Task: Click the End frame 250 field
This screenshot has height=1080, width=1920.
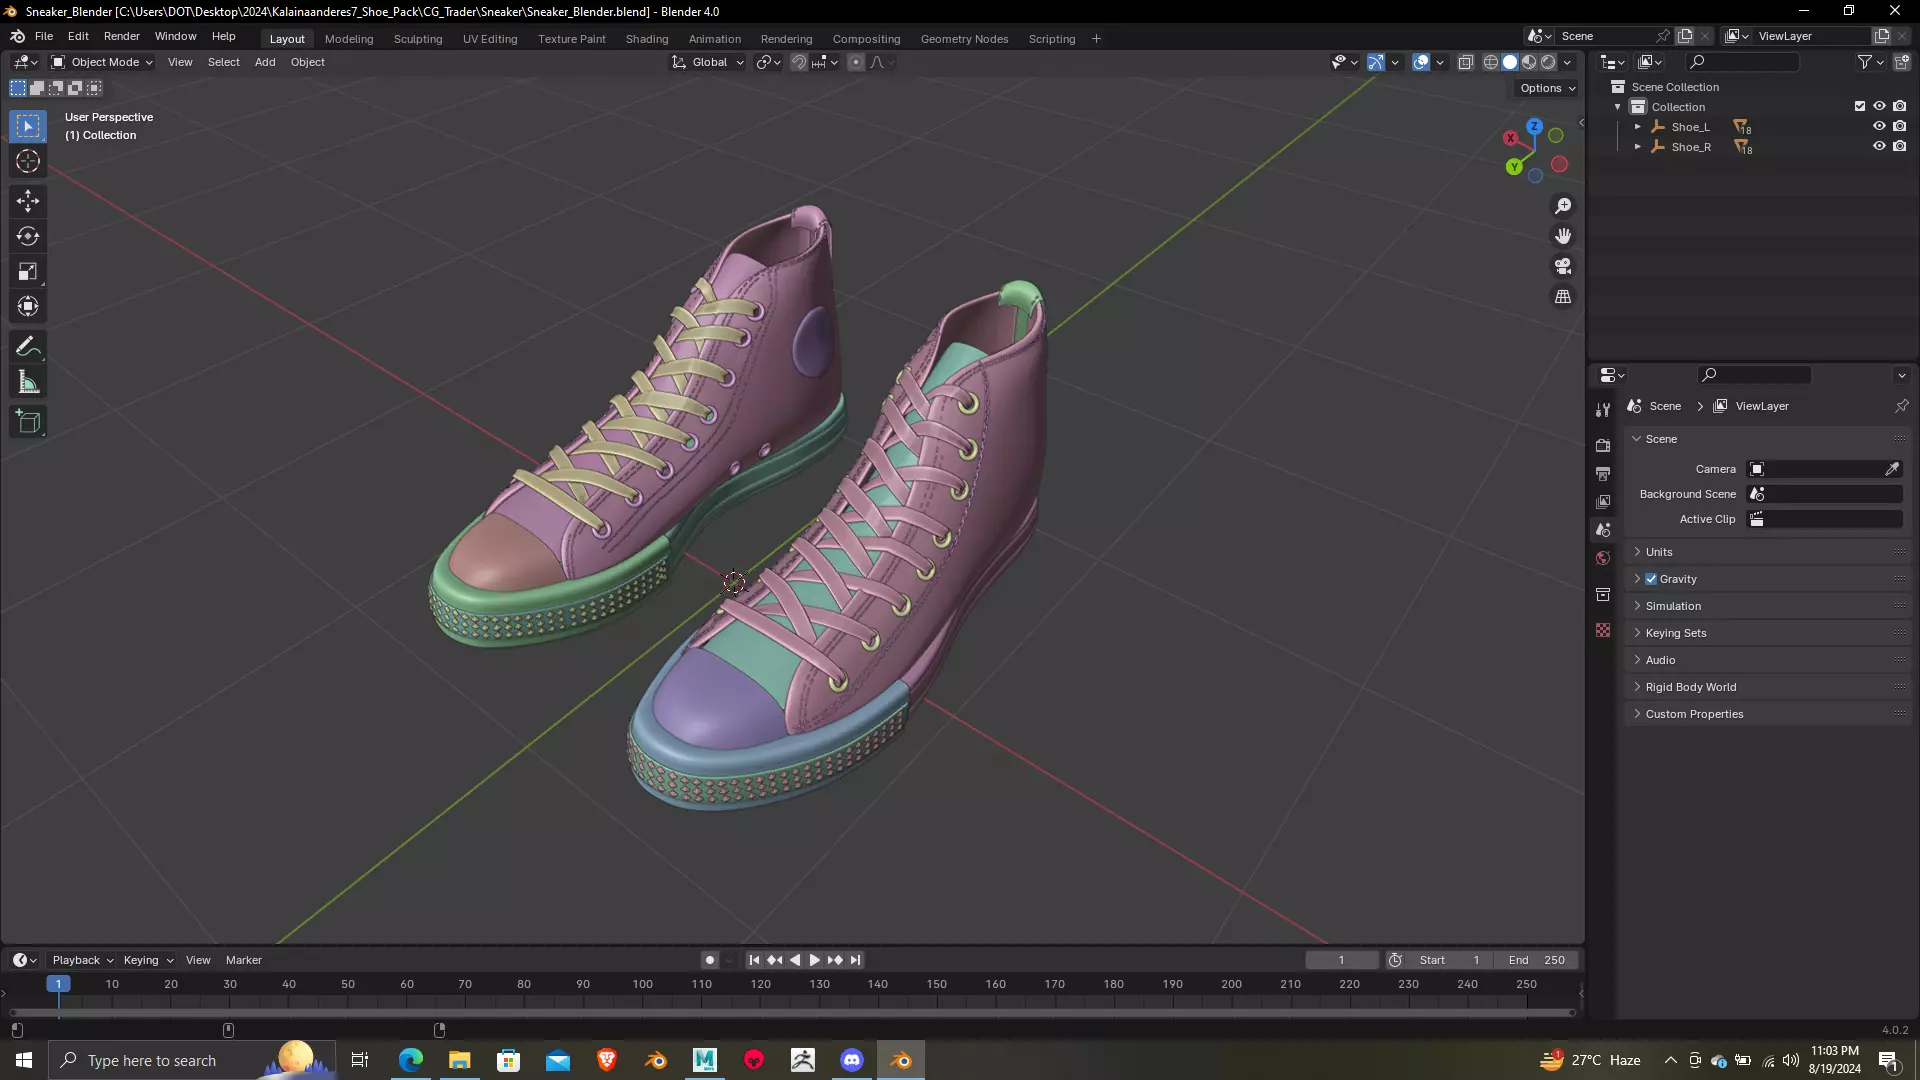Action: coord(1538,960)
